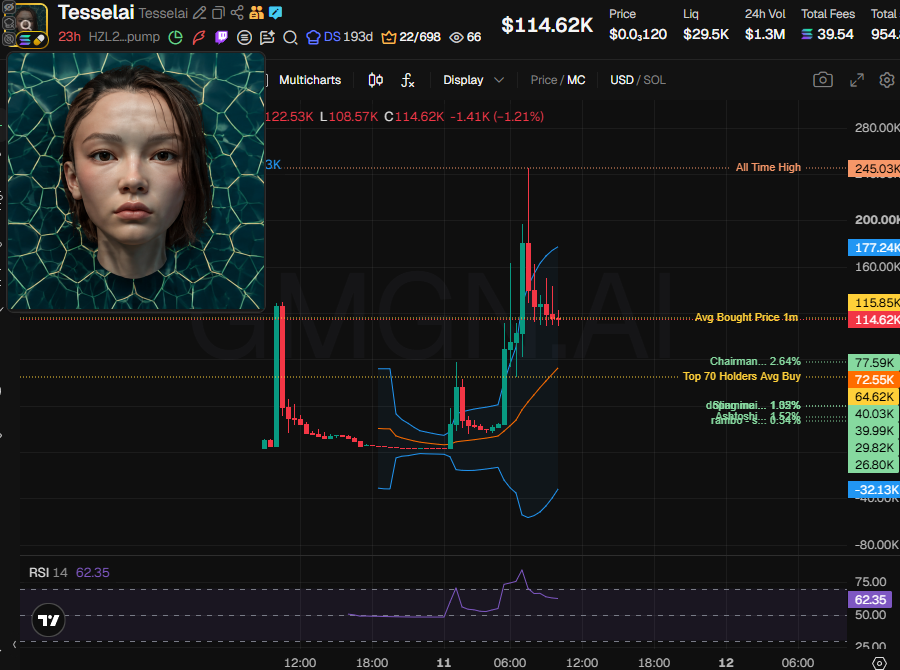Click the TradingView logo badge

tap(48, 620)
